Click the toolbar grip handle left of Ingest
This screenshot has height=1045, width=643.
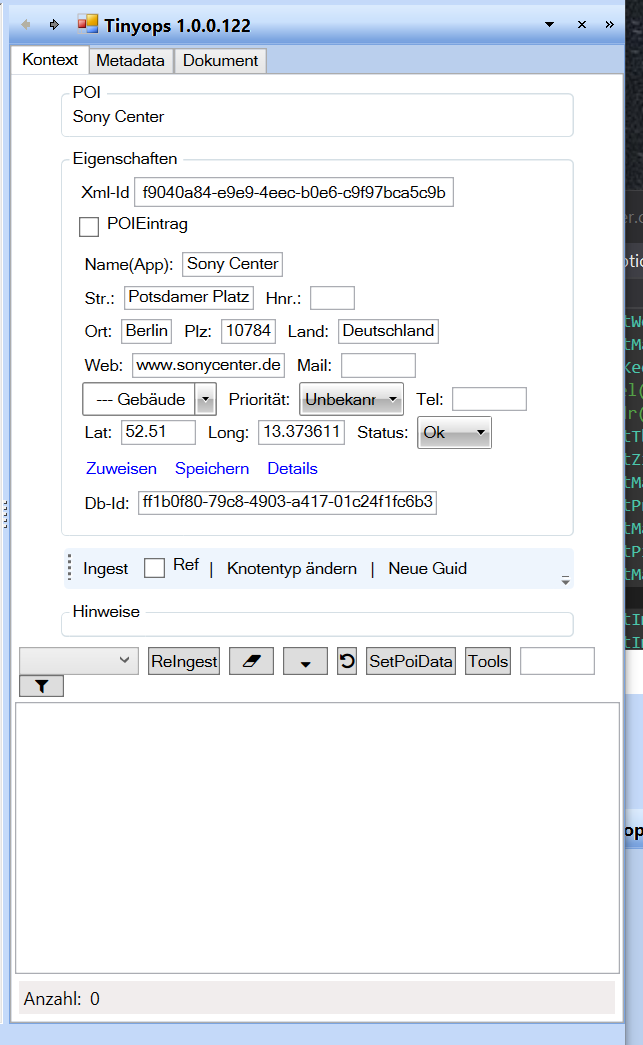[x=70, y=568]
